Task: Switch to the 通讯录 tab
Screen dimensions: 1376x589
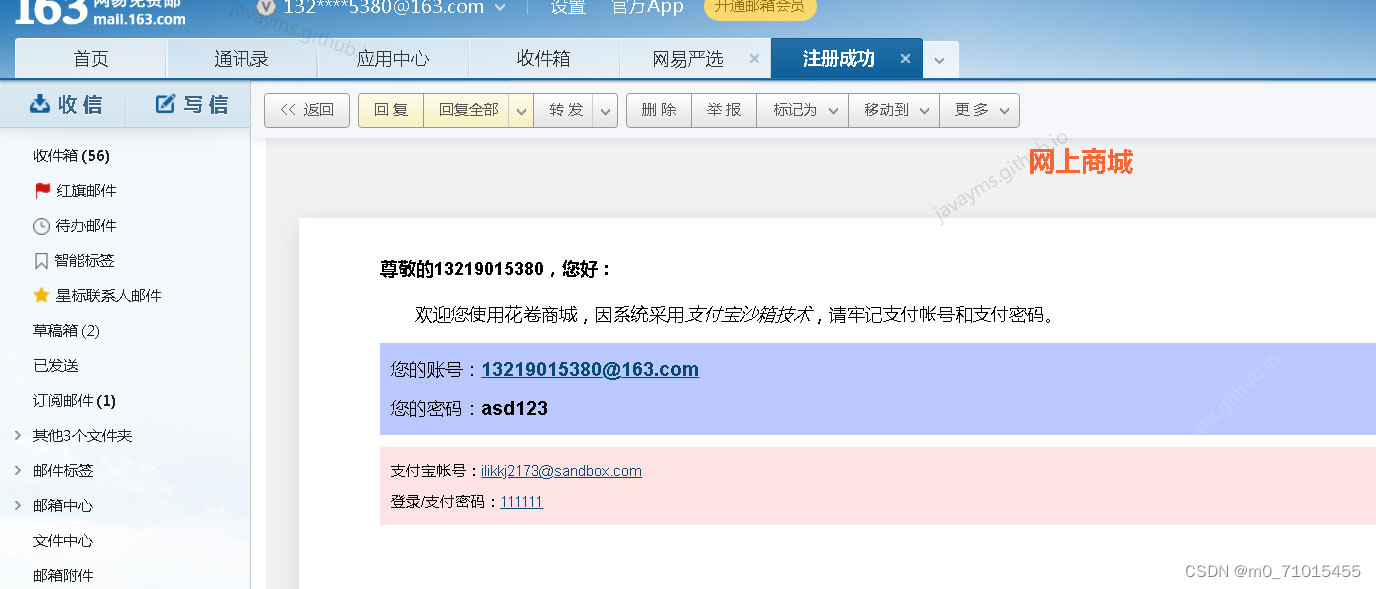Action: [x=242, y=59]
